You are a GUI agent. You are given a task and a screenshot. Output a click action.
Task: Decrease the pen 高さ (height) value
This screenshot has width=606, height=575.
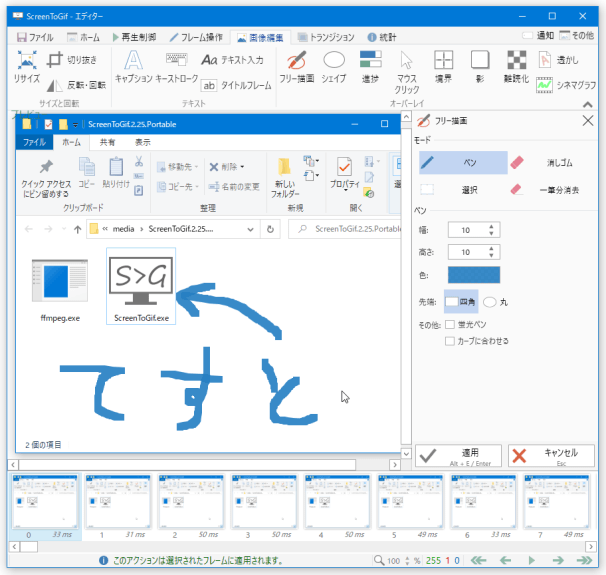pos(491,257)
